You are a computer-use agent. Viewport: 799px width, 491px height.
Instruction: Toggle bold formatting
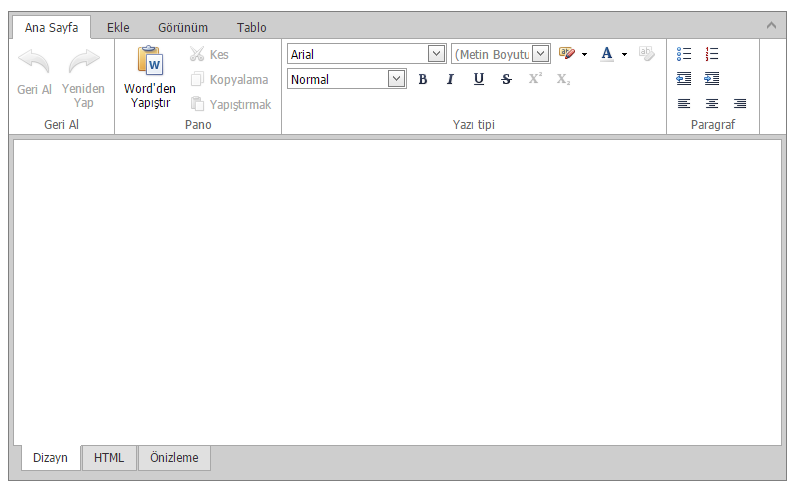click(422, 79)
